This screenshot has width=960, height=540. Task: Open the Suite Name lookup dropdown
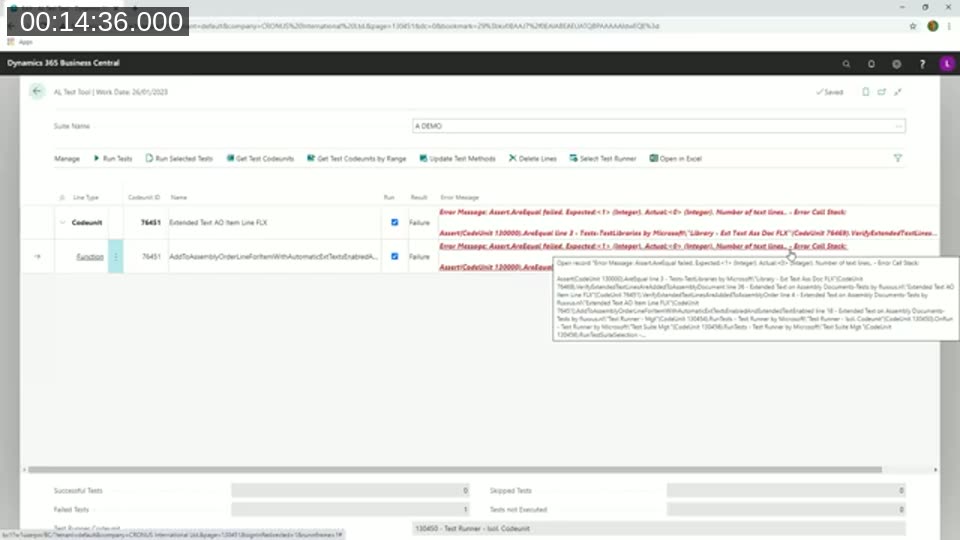[x=898, y=126]
